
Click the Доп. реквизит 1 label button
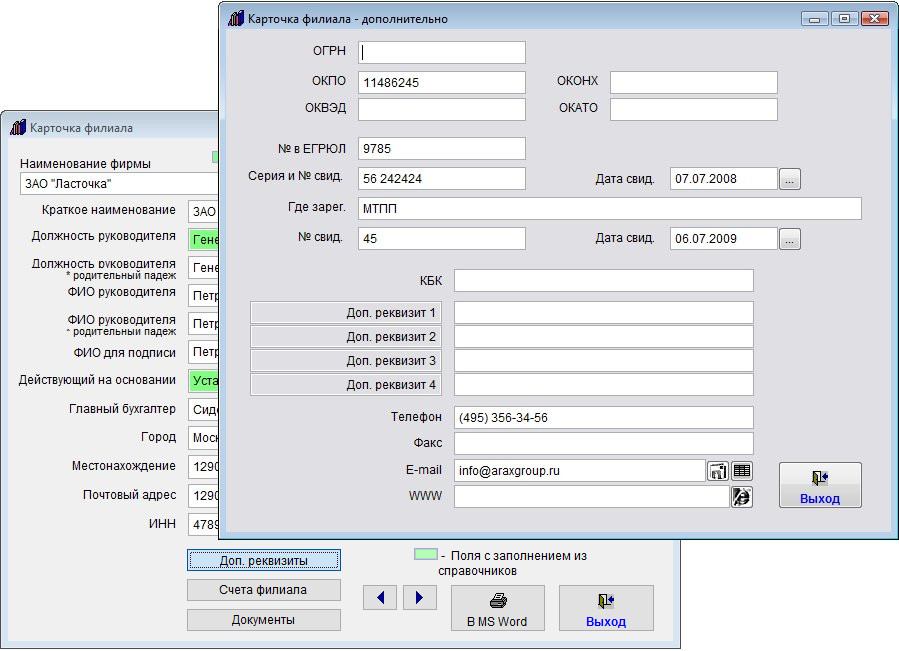point(346,313)
